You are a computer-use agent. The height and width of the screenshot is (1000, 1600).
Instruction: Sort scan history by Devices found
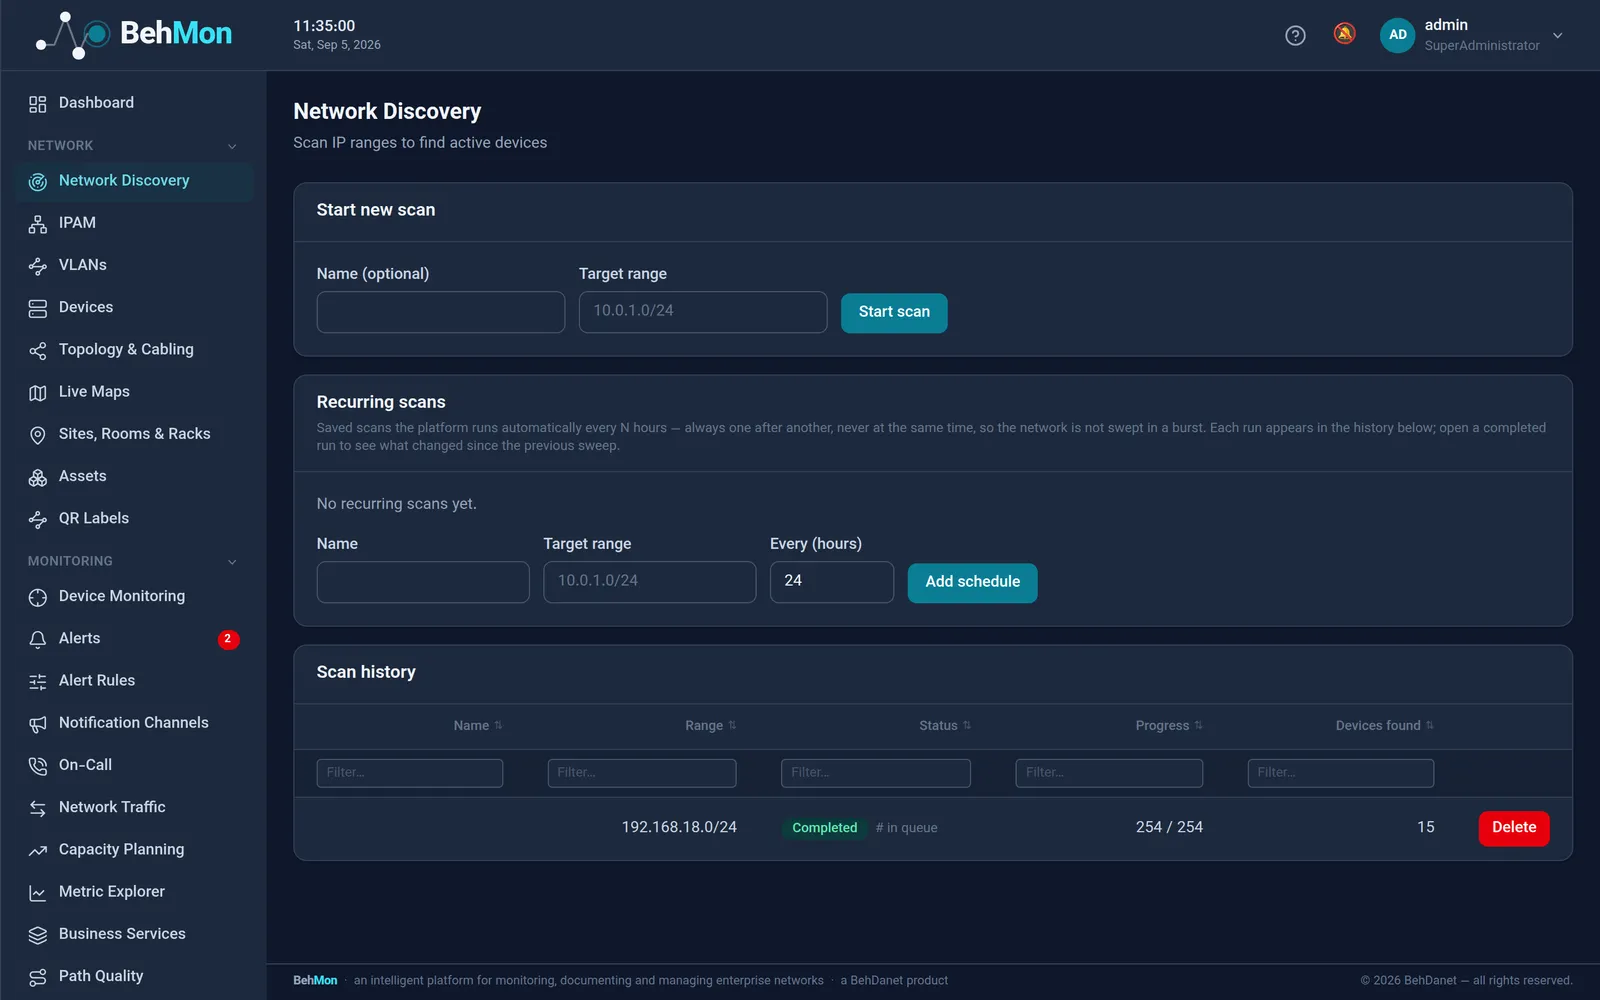(x=1385, y=726)
